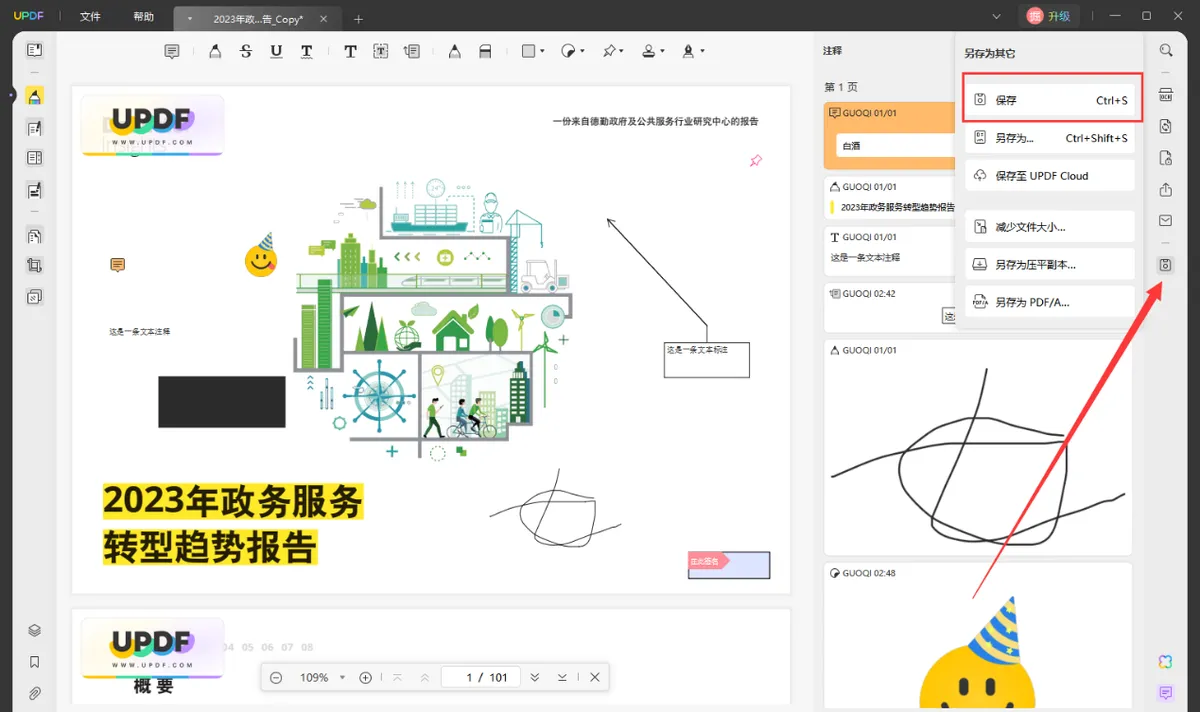Switch to edit PDF mode in left sidebar
The width and height of the screenshot is (1200, 712).
click(34, 128)
